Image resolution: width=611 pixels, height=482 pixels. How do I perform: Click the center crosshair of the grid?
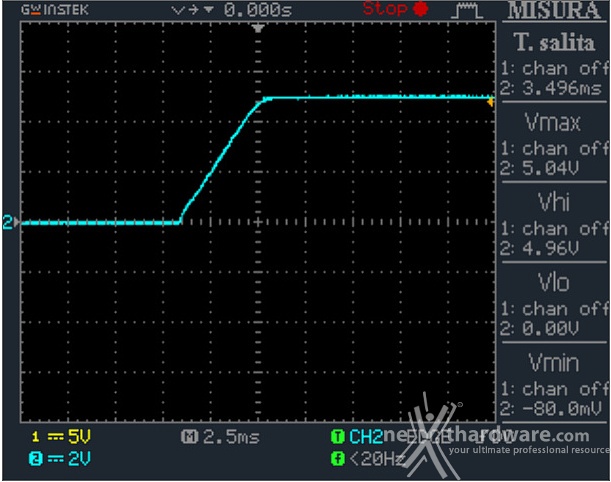[258, 222]
